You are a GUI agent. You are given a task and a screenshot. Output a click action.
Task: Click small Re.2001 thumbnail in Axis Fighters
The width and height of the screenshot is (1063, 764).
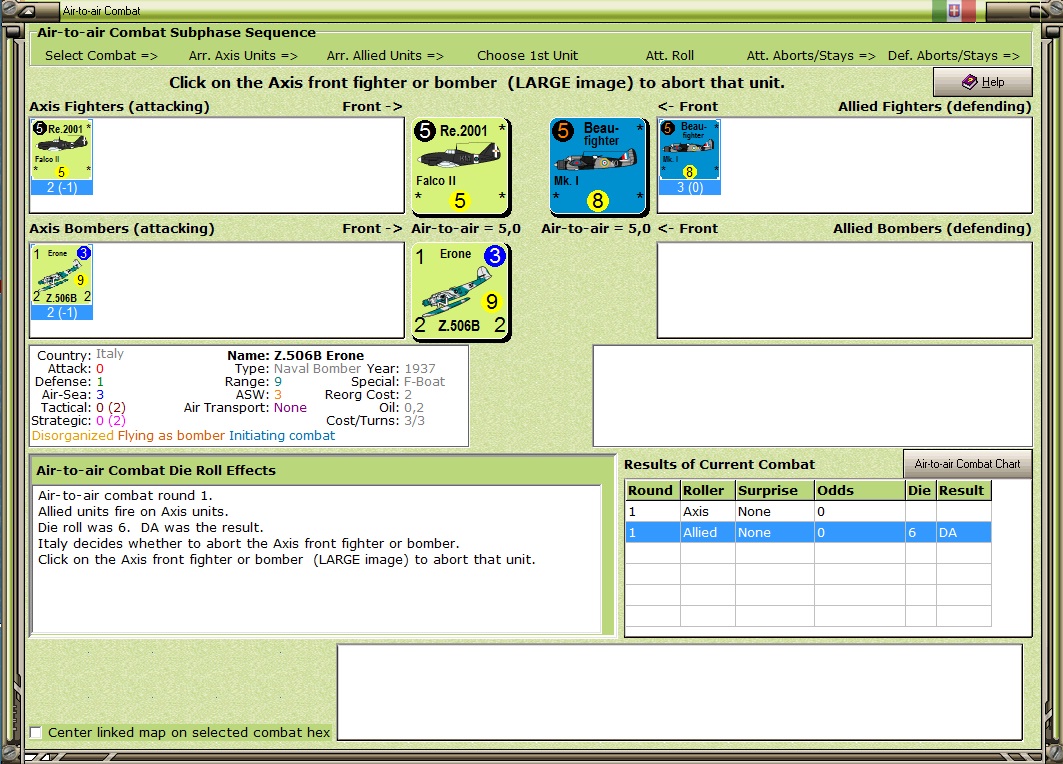(x=61, y=150)
